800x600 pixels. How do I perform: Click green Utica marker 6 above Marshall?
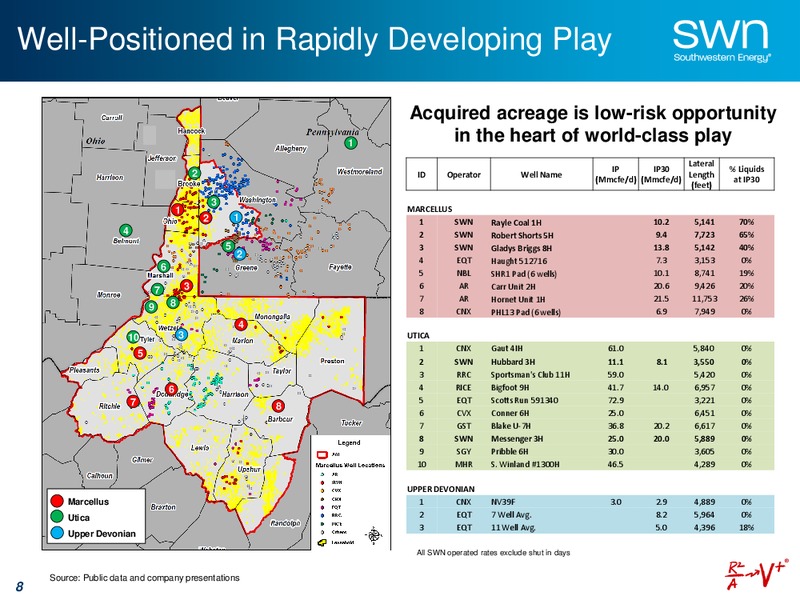(x=163, y=266)
